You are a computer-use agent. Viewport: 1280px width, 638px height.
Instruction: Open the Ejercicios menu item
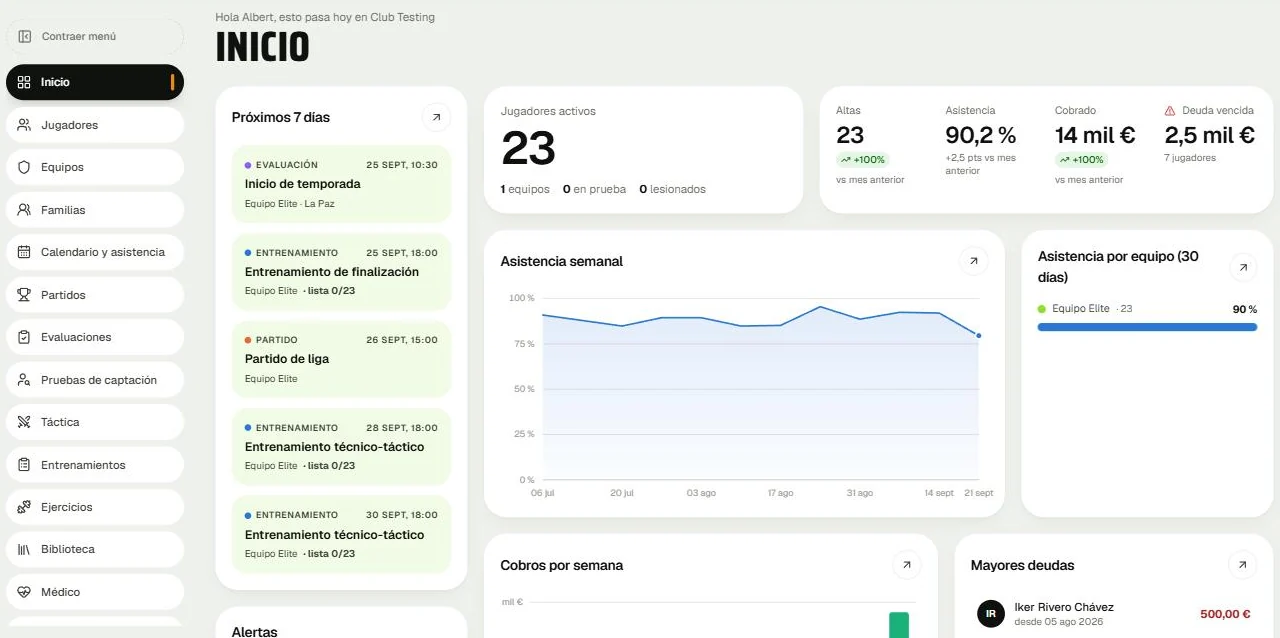(95, 507)
